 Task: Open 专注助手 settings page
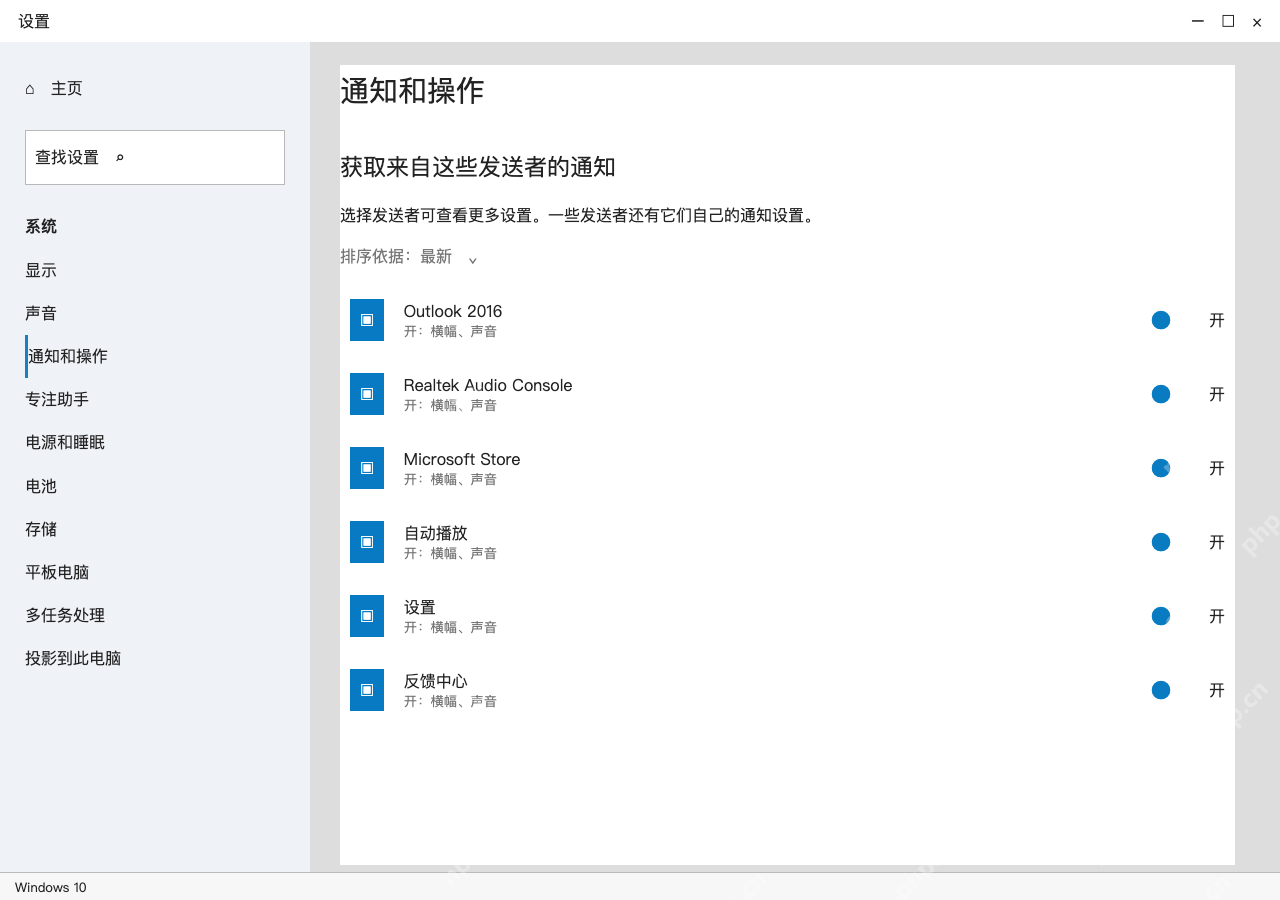tap(57, 399)
